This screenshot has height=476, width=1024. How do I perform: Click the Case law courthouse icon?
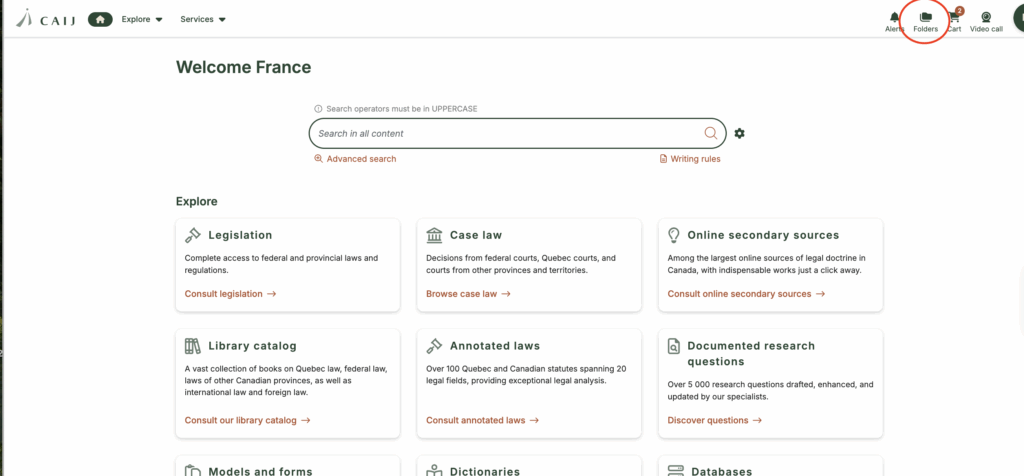pyautogui.click(x=434, y=235)
